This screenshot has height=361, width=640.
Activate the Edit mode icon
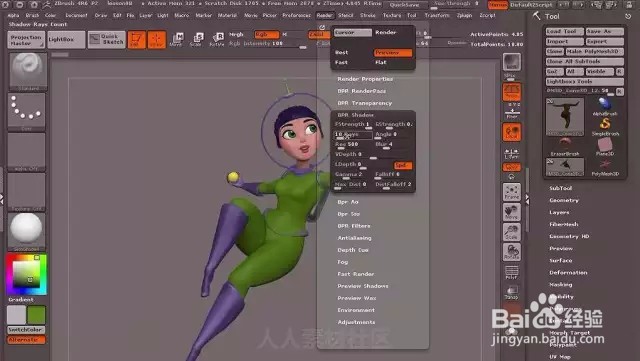pos(136,40)
